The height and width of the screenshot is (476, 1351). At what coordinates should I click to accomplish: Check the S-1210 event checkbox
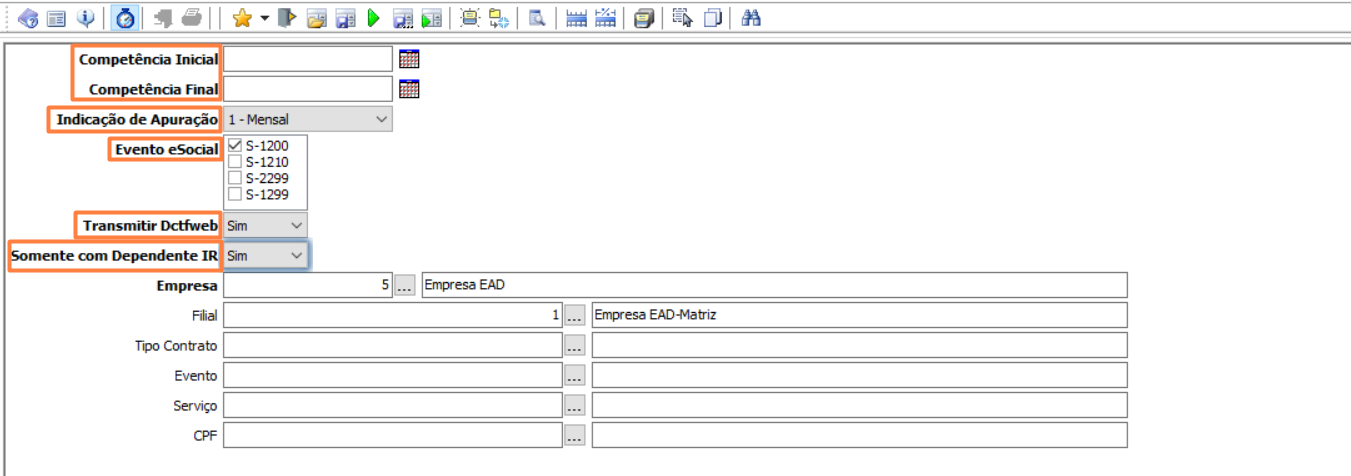[x=235, y=162]
